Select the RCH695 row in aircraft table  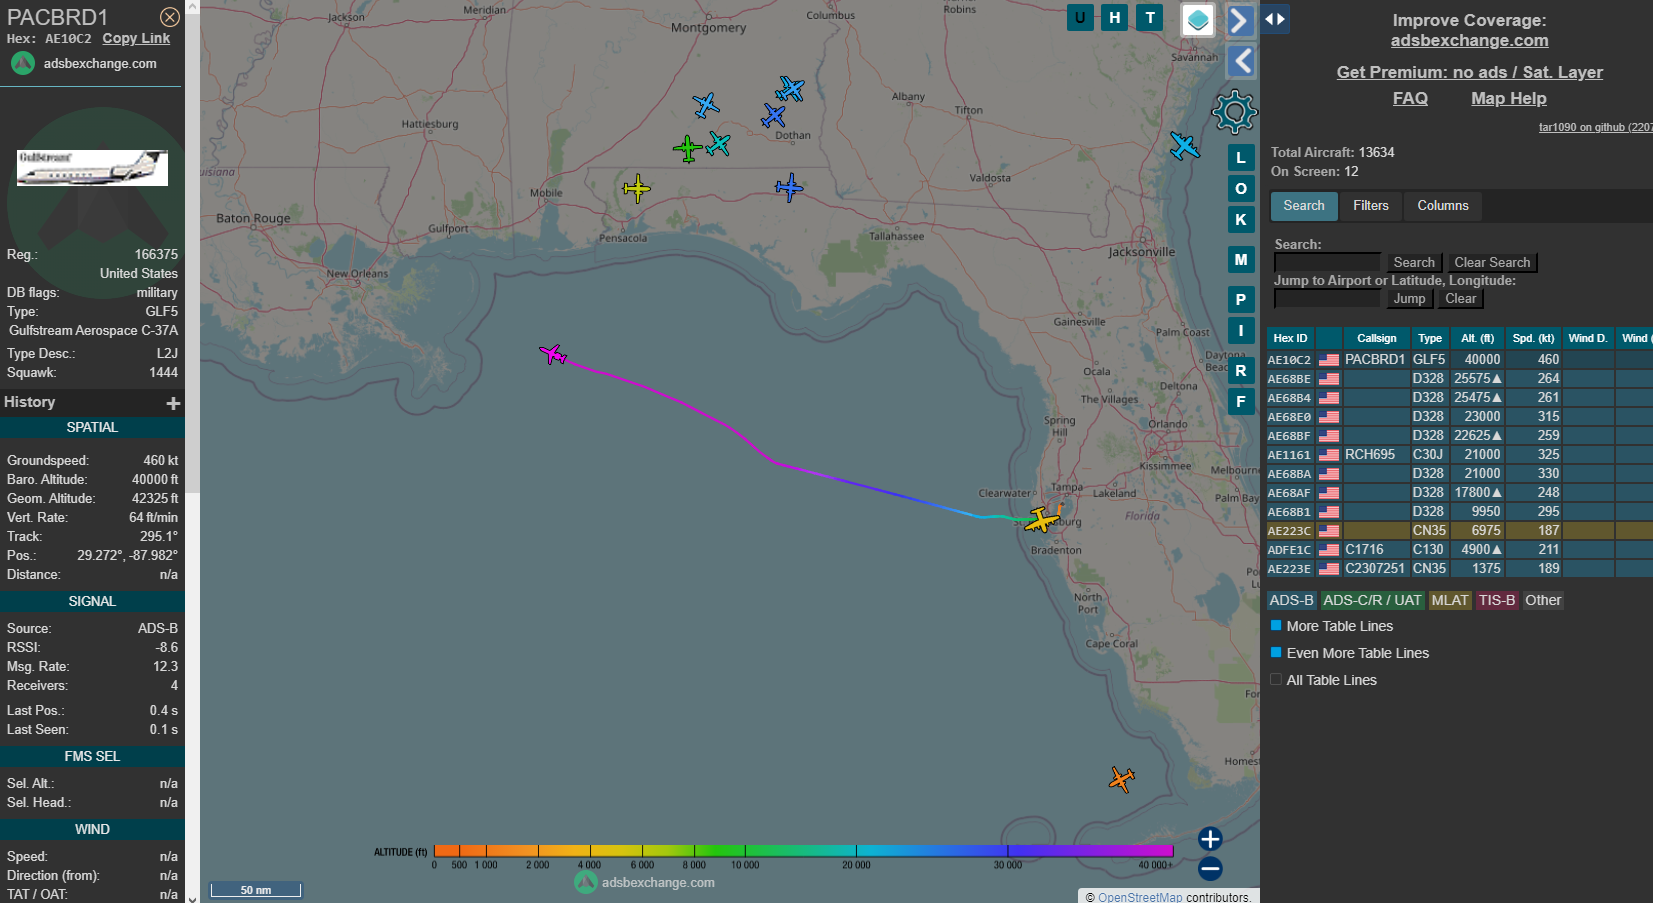point(1459,454)
